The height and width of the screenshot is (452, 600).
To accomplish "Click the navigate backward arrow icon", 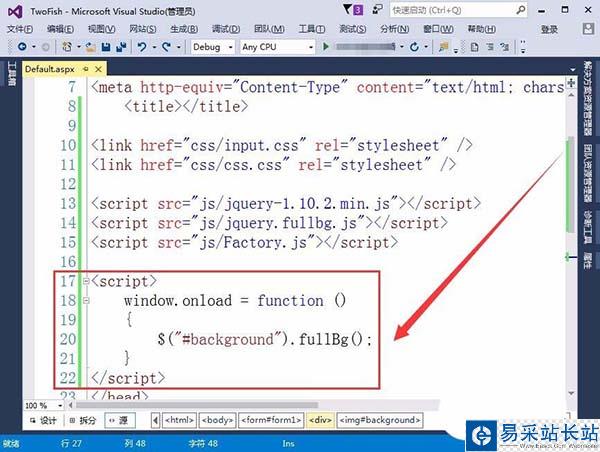I will 22,47.
